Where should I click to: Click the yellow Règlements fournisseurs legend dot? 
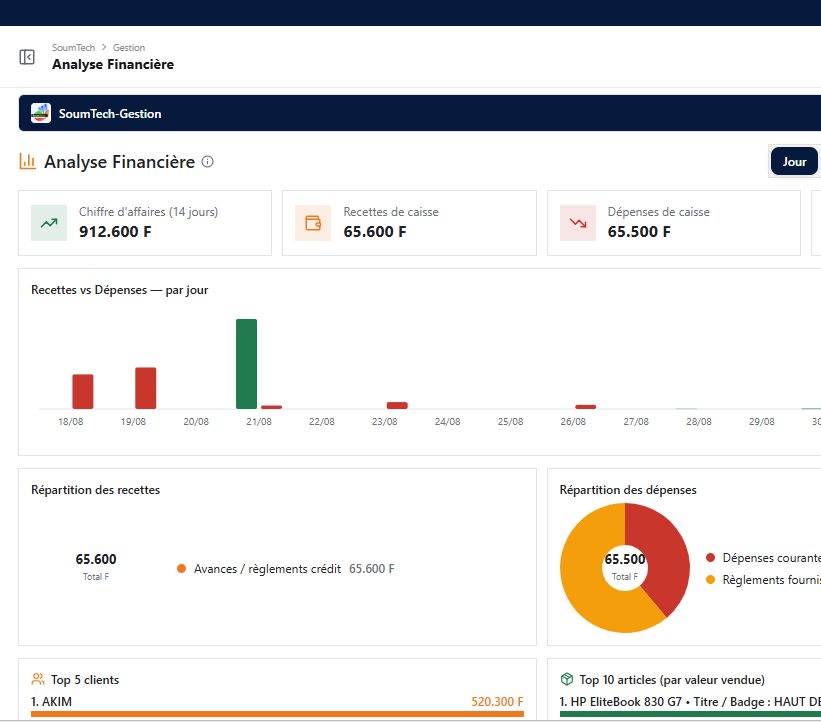click(x=711, y=580)
